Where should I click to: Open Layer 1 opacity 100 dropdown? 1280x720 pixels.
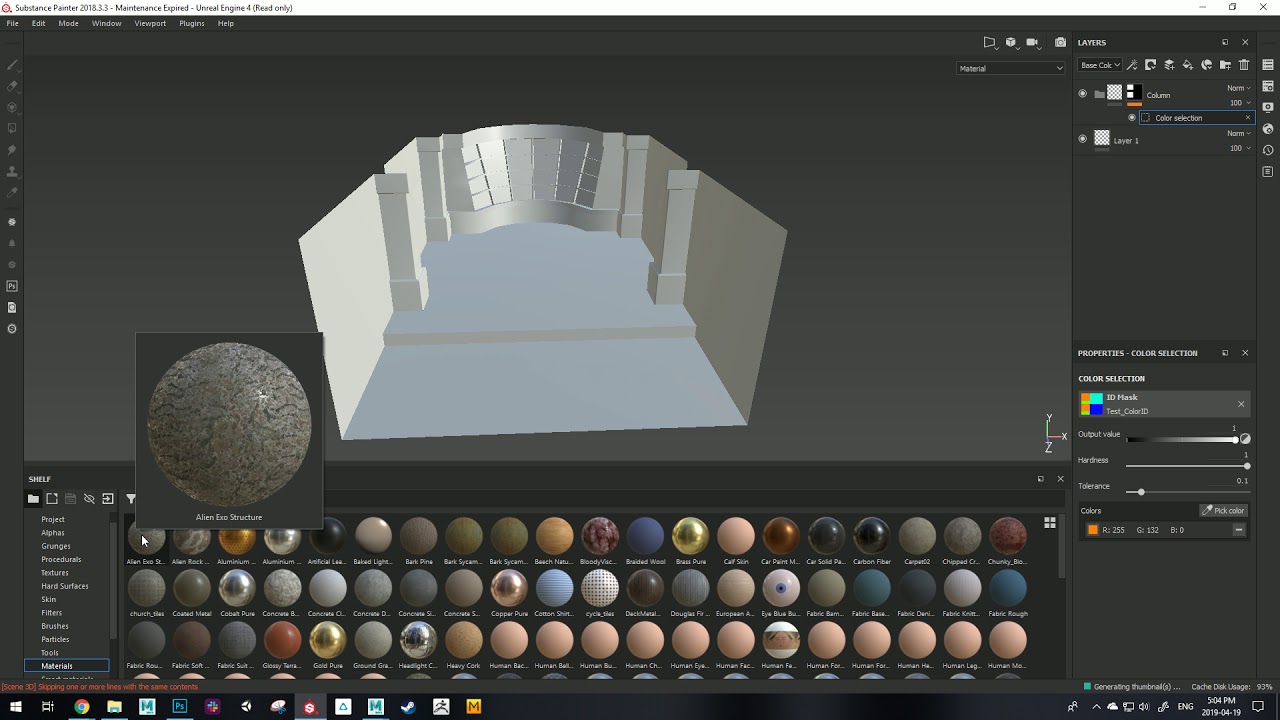tap(1240, 148)
